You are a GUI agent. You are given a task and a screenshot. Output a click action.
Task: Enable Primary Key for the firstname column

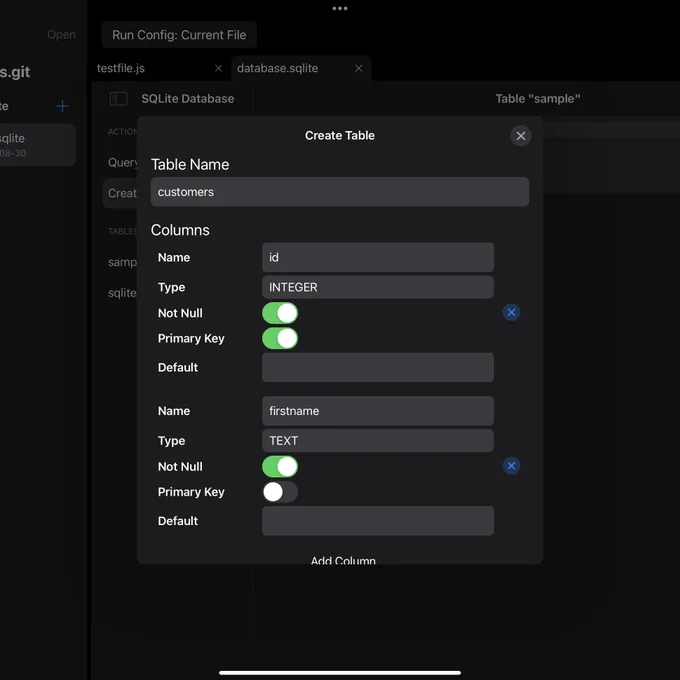pyautogui.click(x=280, y=492)
